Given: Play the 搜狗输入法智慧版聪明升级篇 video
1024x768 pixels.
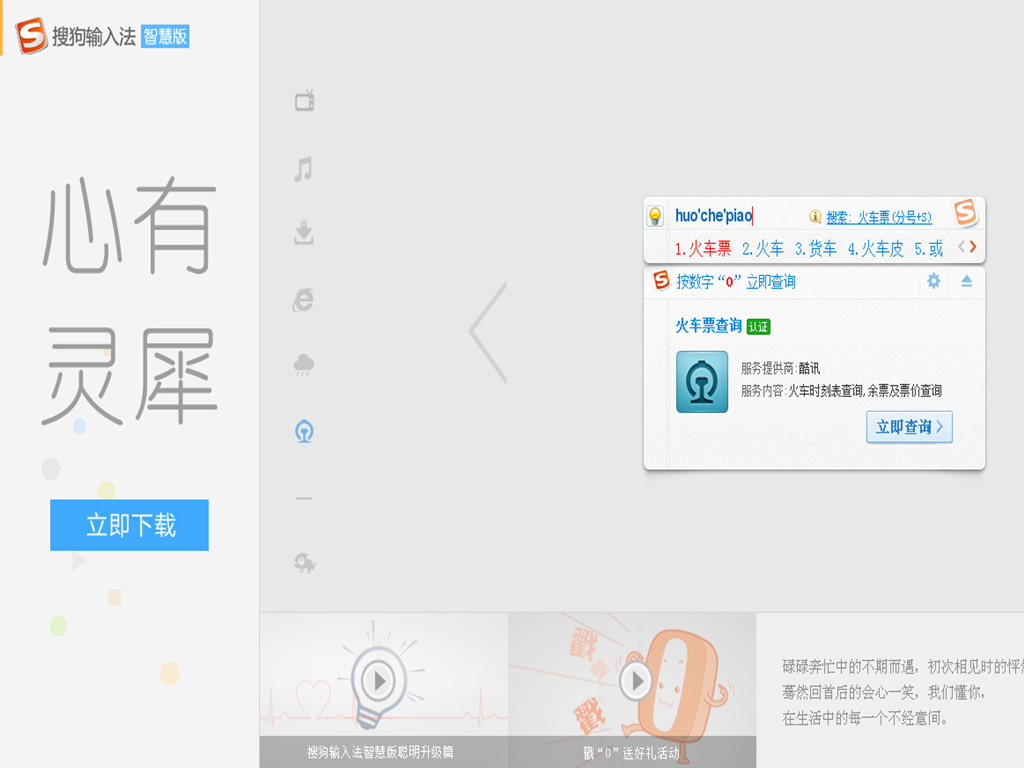Looking at the screenshot, I should [x=379, y=680].
